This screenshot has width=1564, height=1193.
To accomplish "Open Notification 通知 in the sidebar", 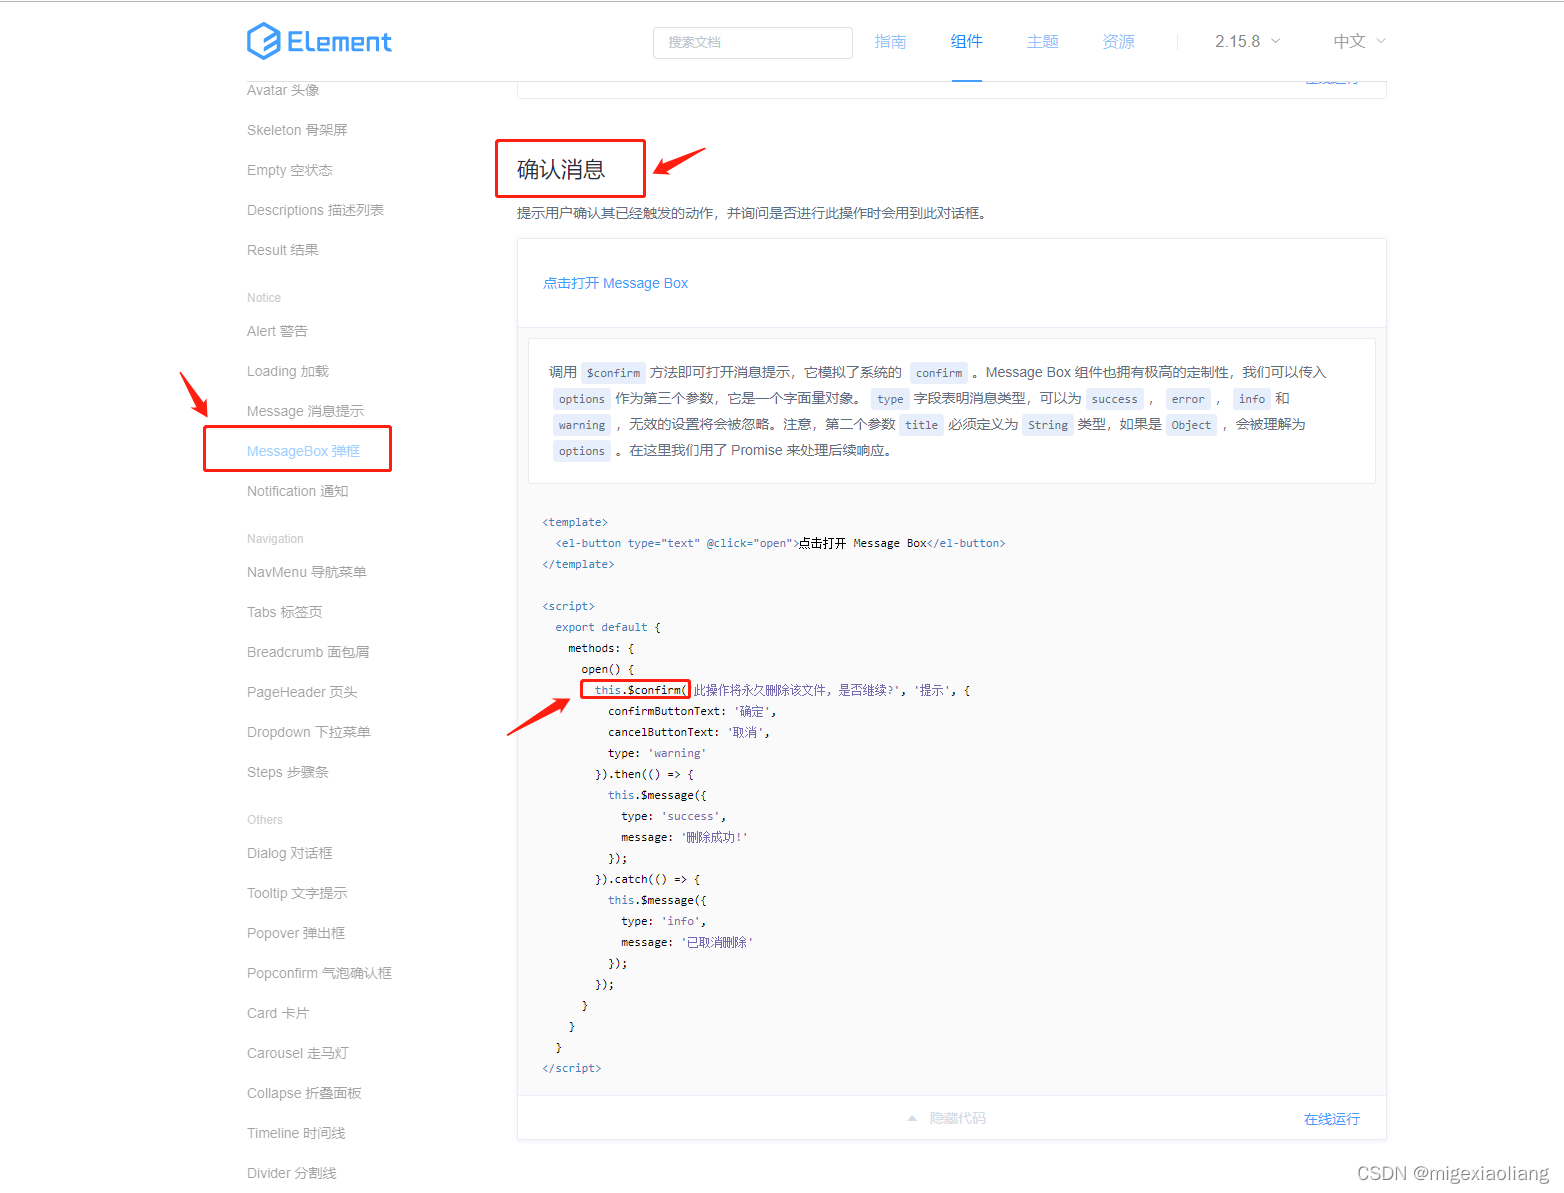I will tap(298, 491).
